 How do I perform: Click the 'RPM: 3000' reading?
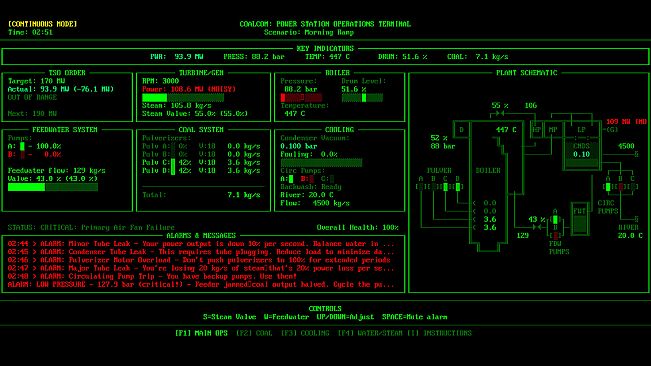(x=160, y=81)
